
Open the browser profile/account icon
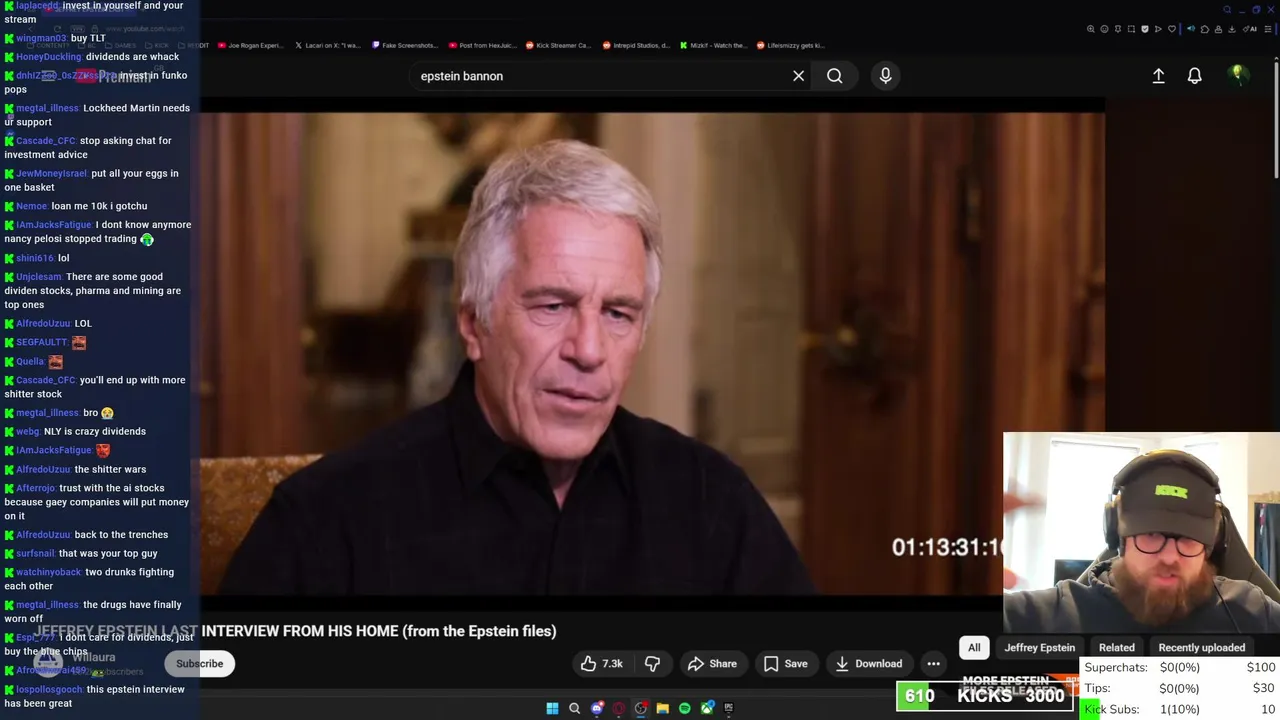(x=1218, y=29)
